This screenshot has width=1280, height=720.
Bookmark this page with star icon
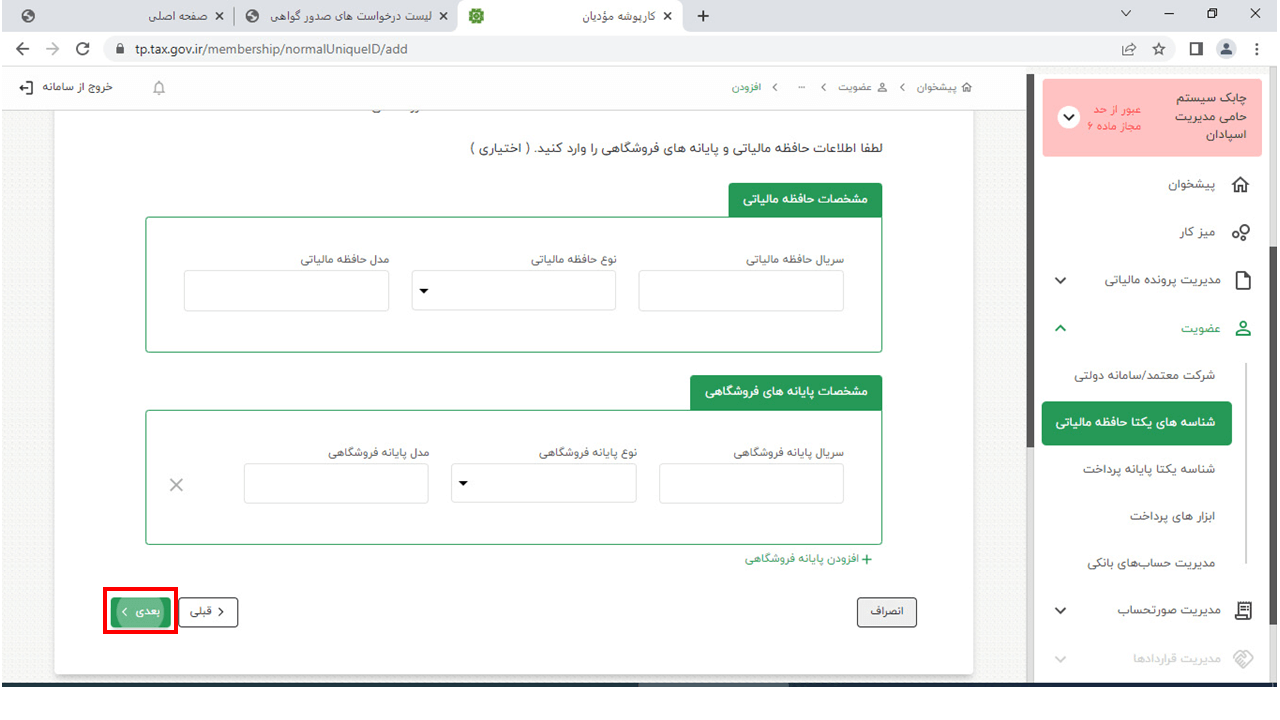[1159, 49]
